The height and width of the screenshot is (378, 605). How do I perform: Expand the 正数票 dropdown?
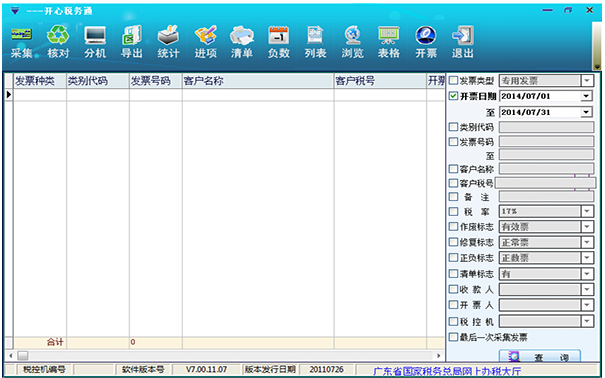click(586, 258)
